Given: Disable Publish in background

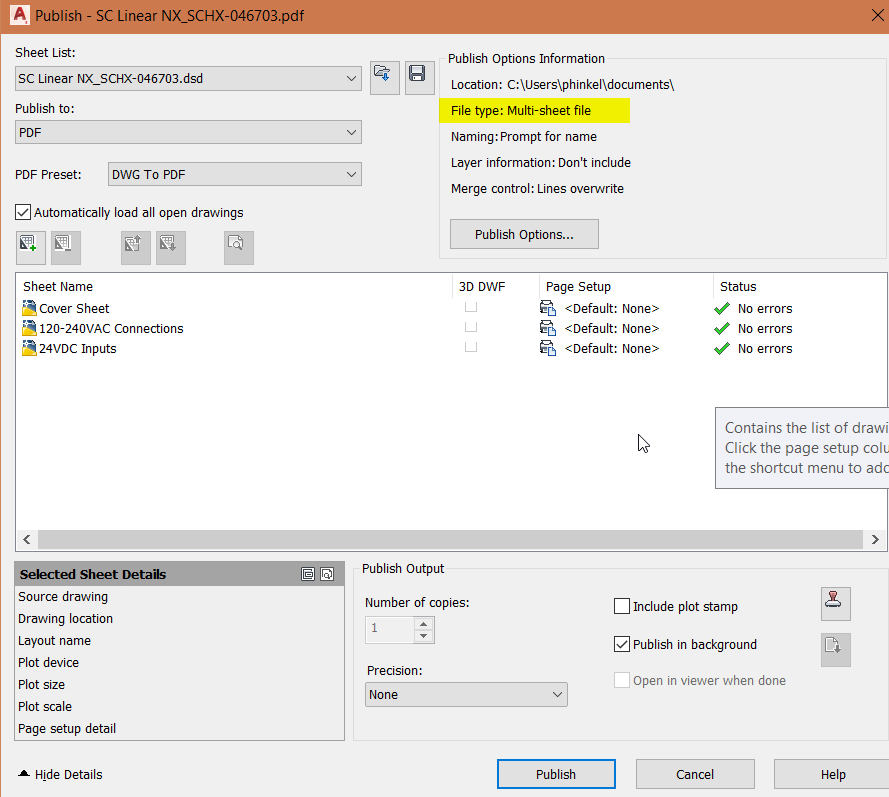Looking at the screenshot, I should click(x=621, y=643).
